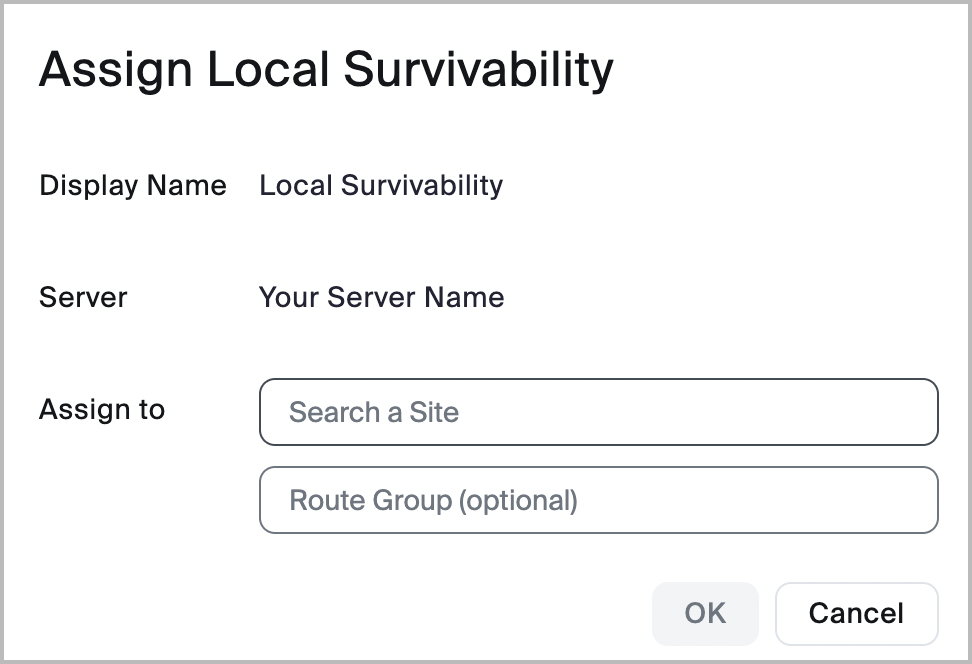Screen dimensions: 972x664
Task: Click the Assign to label
Action: 102,409
